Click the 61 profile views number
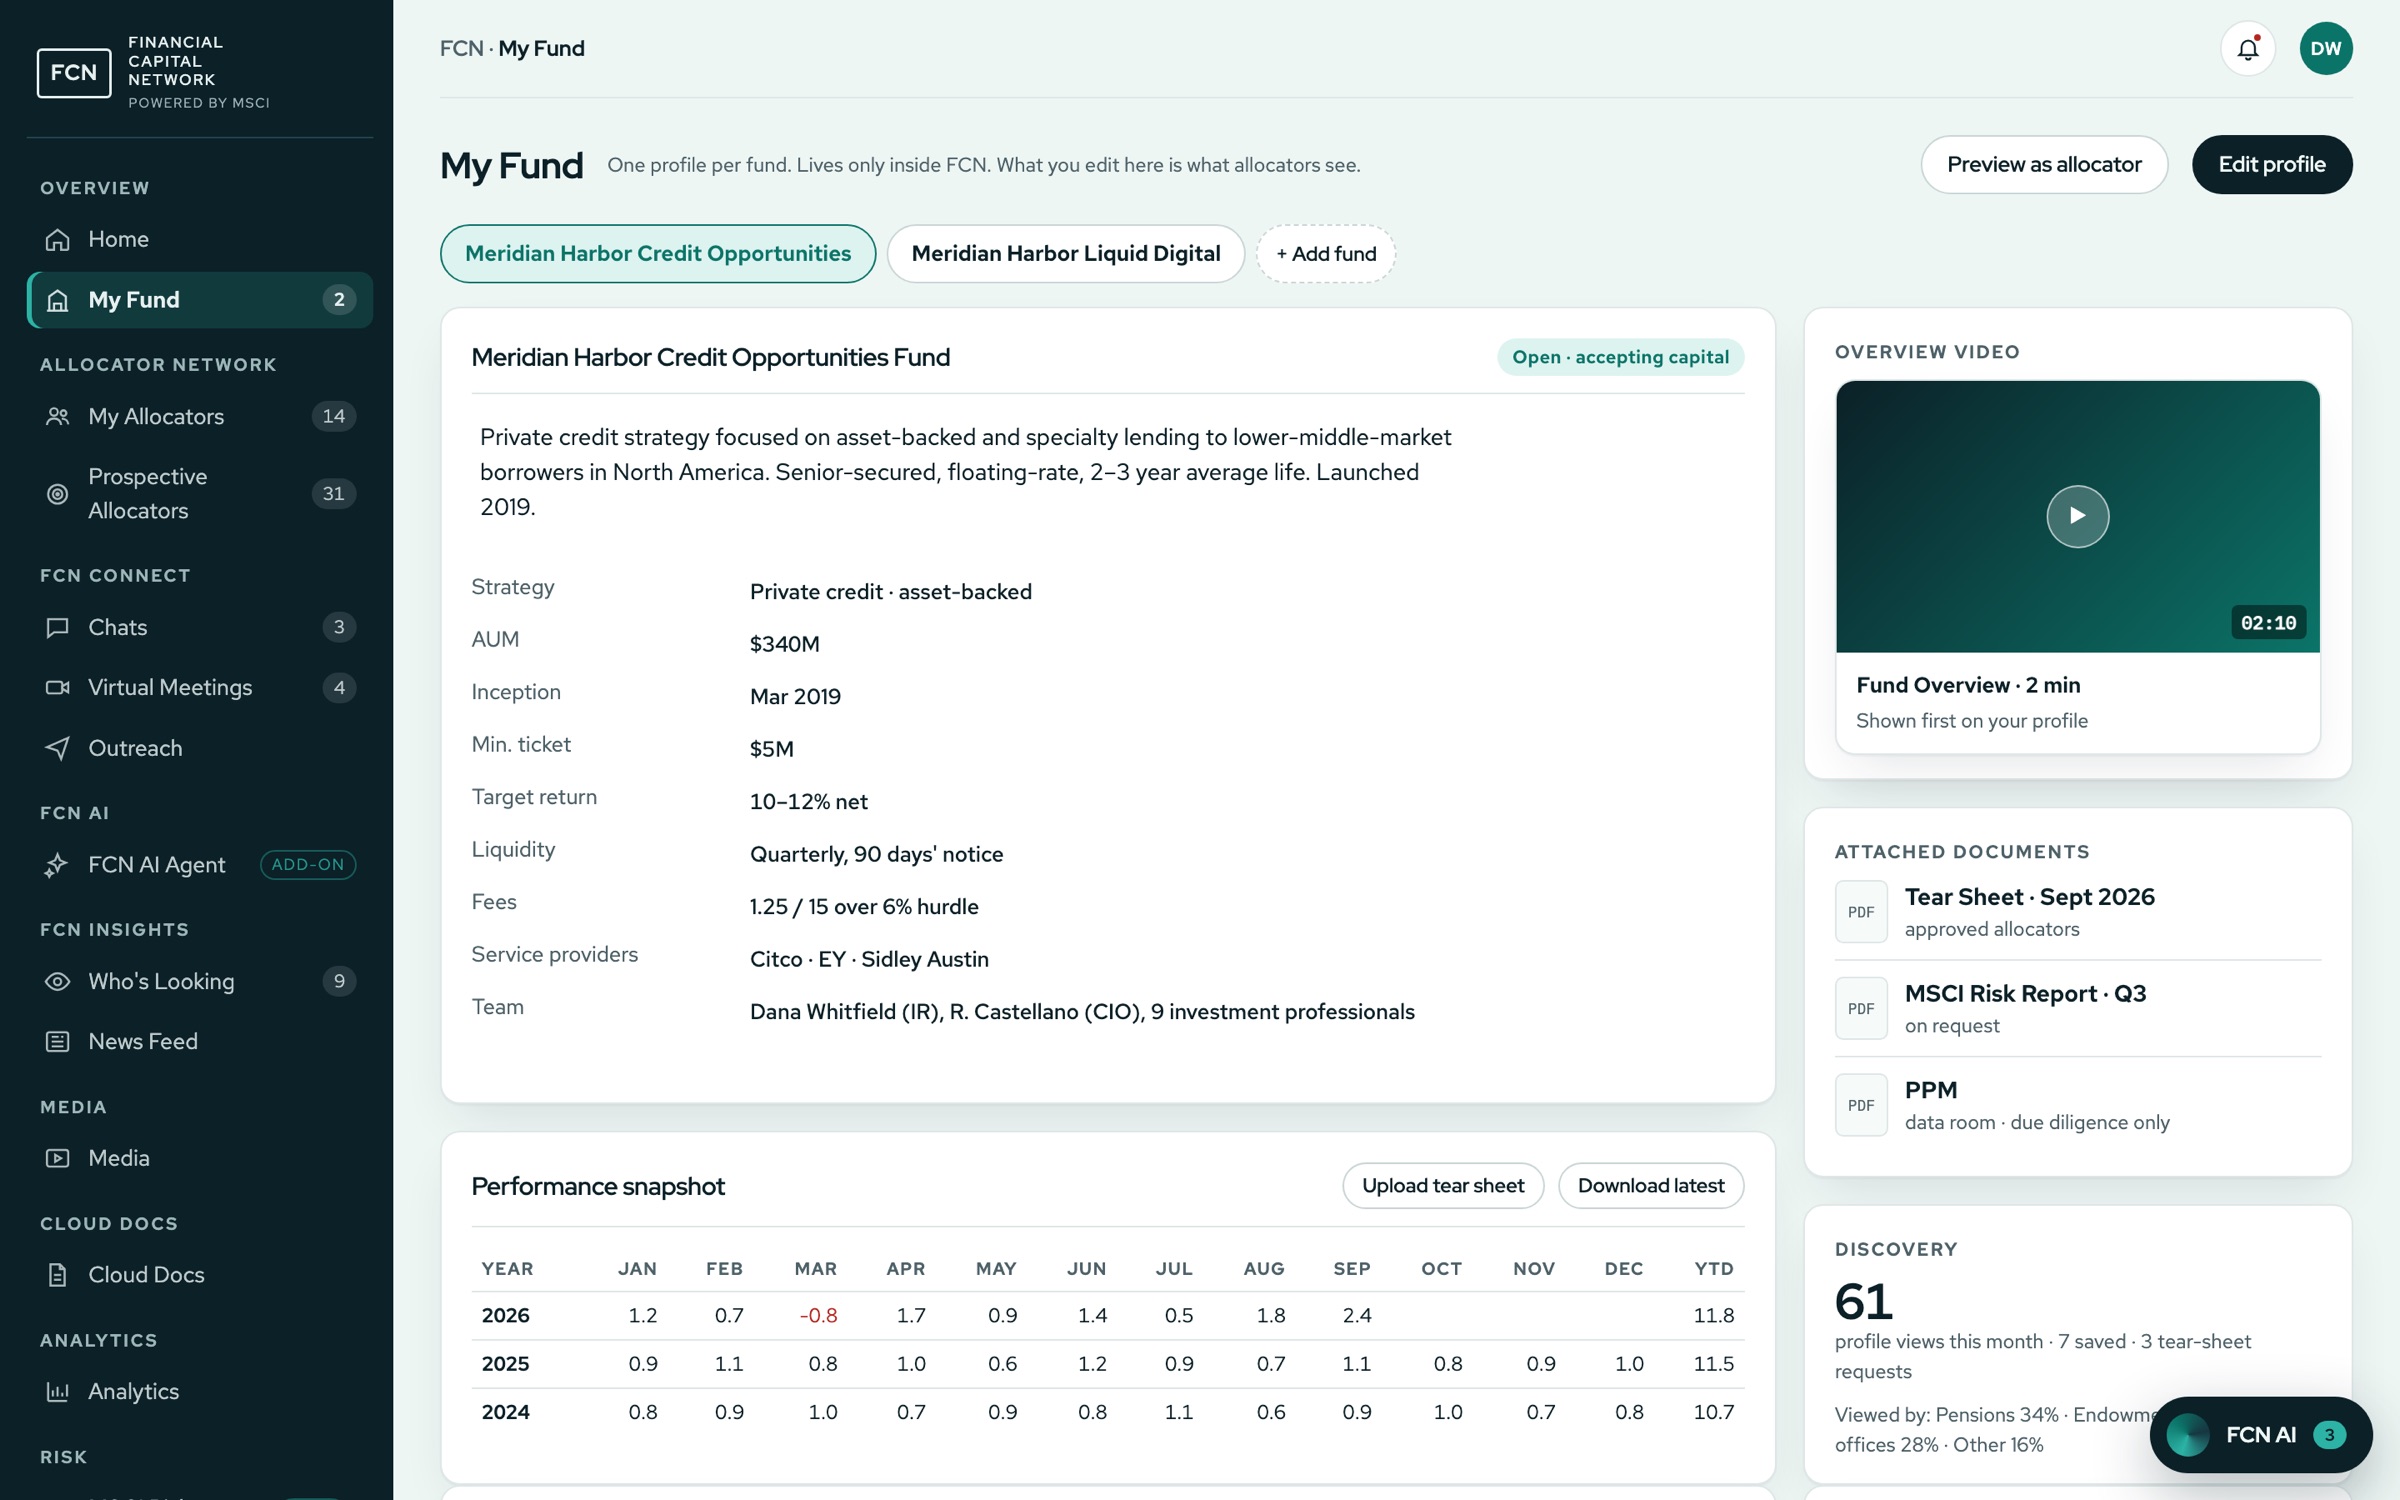 (1864, 1301)
